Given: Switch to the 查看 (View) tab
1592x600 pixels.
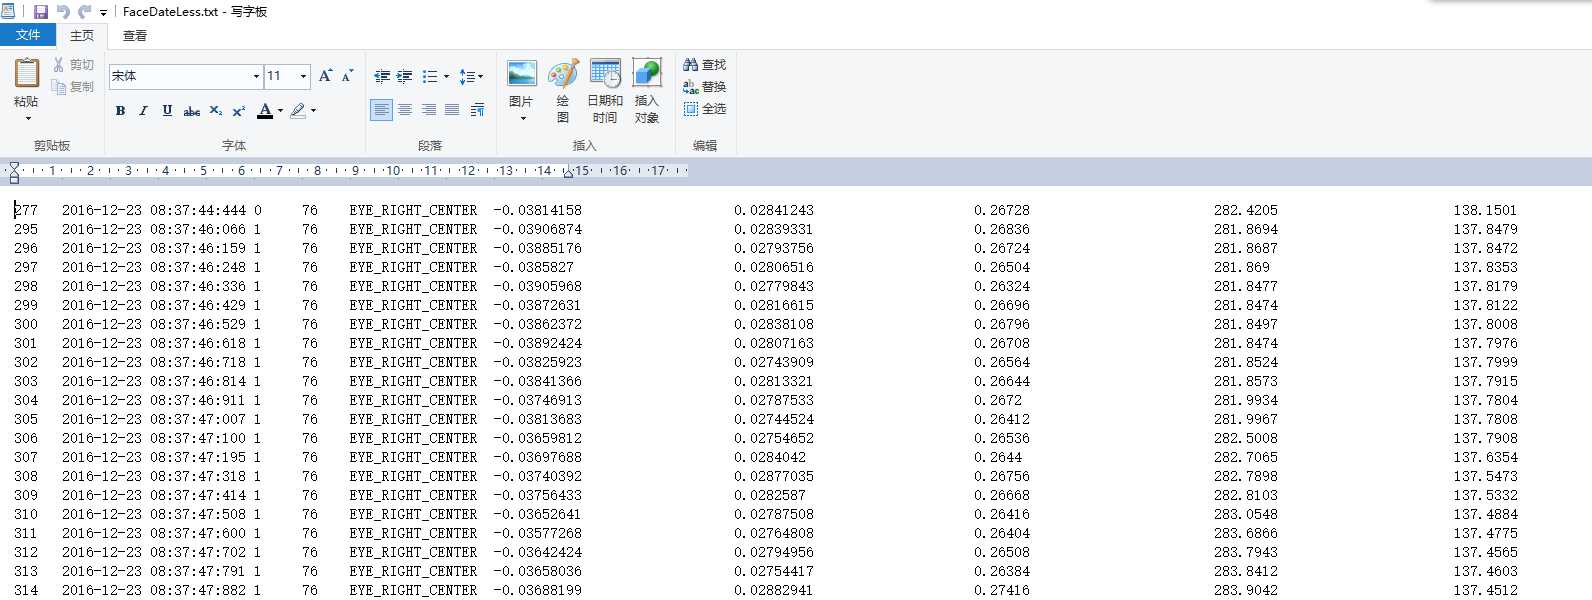Looking at the screenshot, I should (135, 35).
